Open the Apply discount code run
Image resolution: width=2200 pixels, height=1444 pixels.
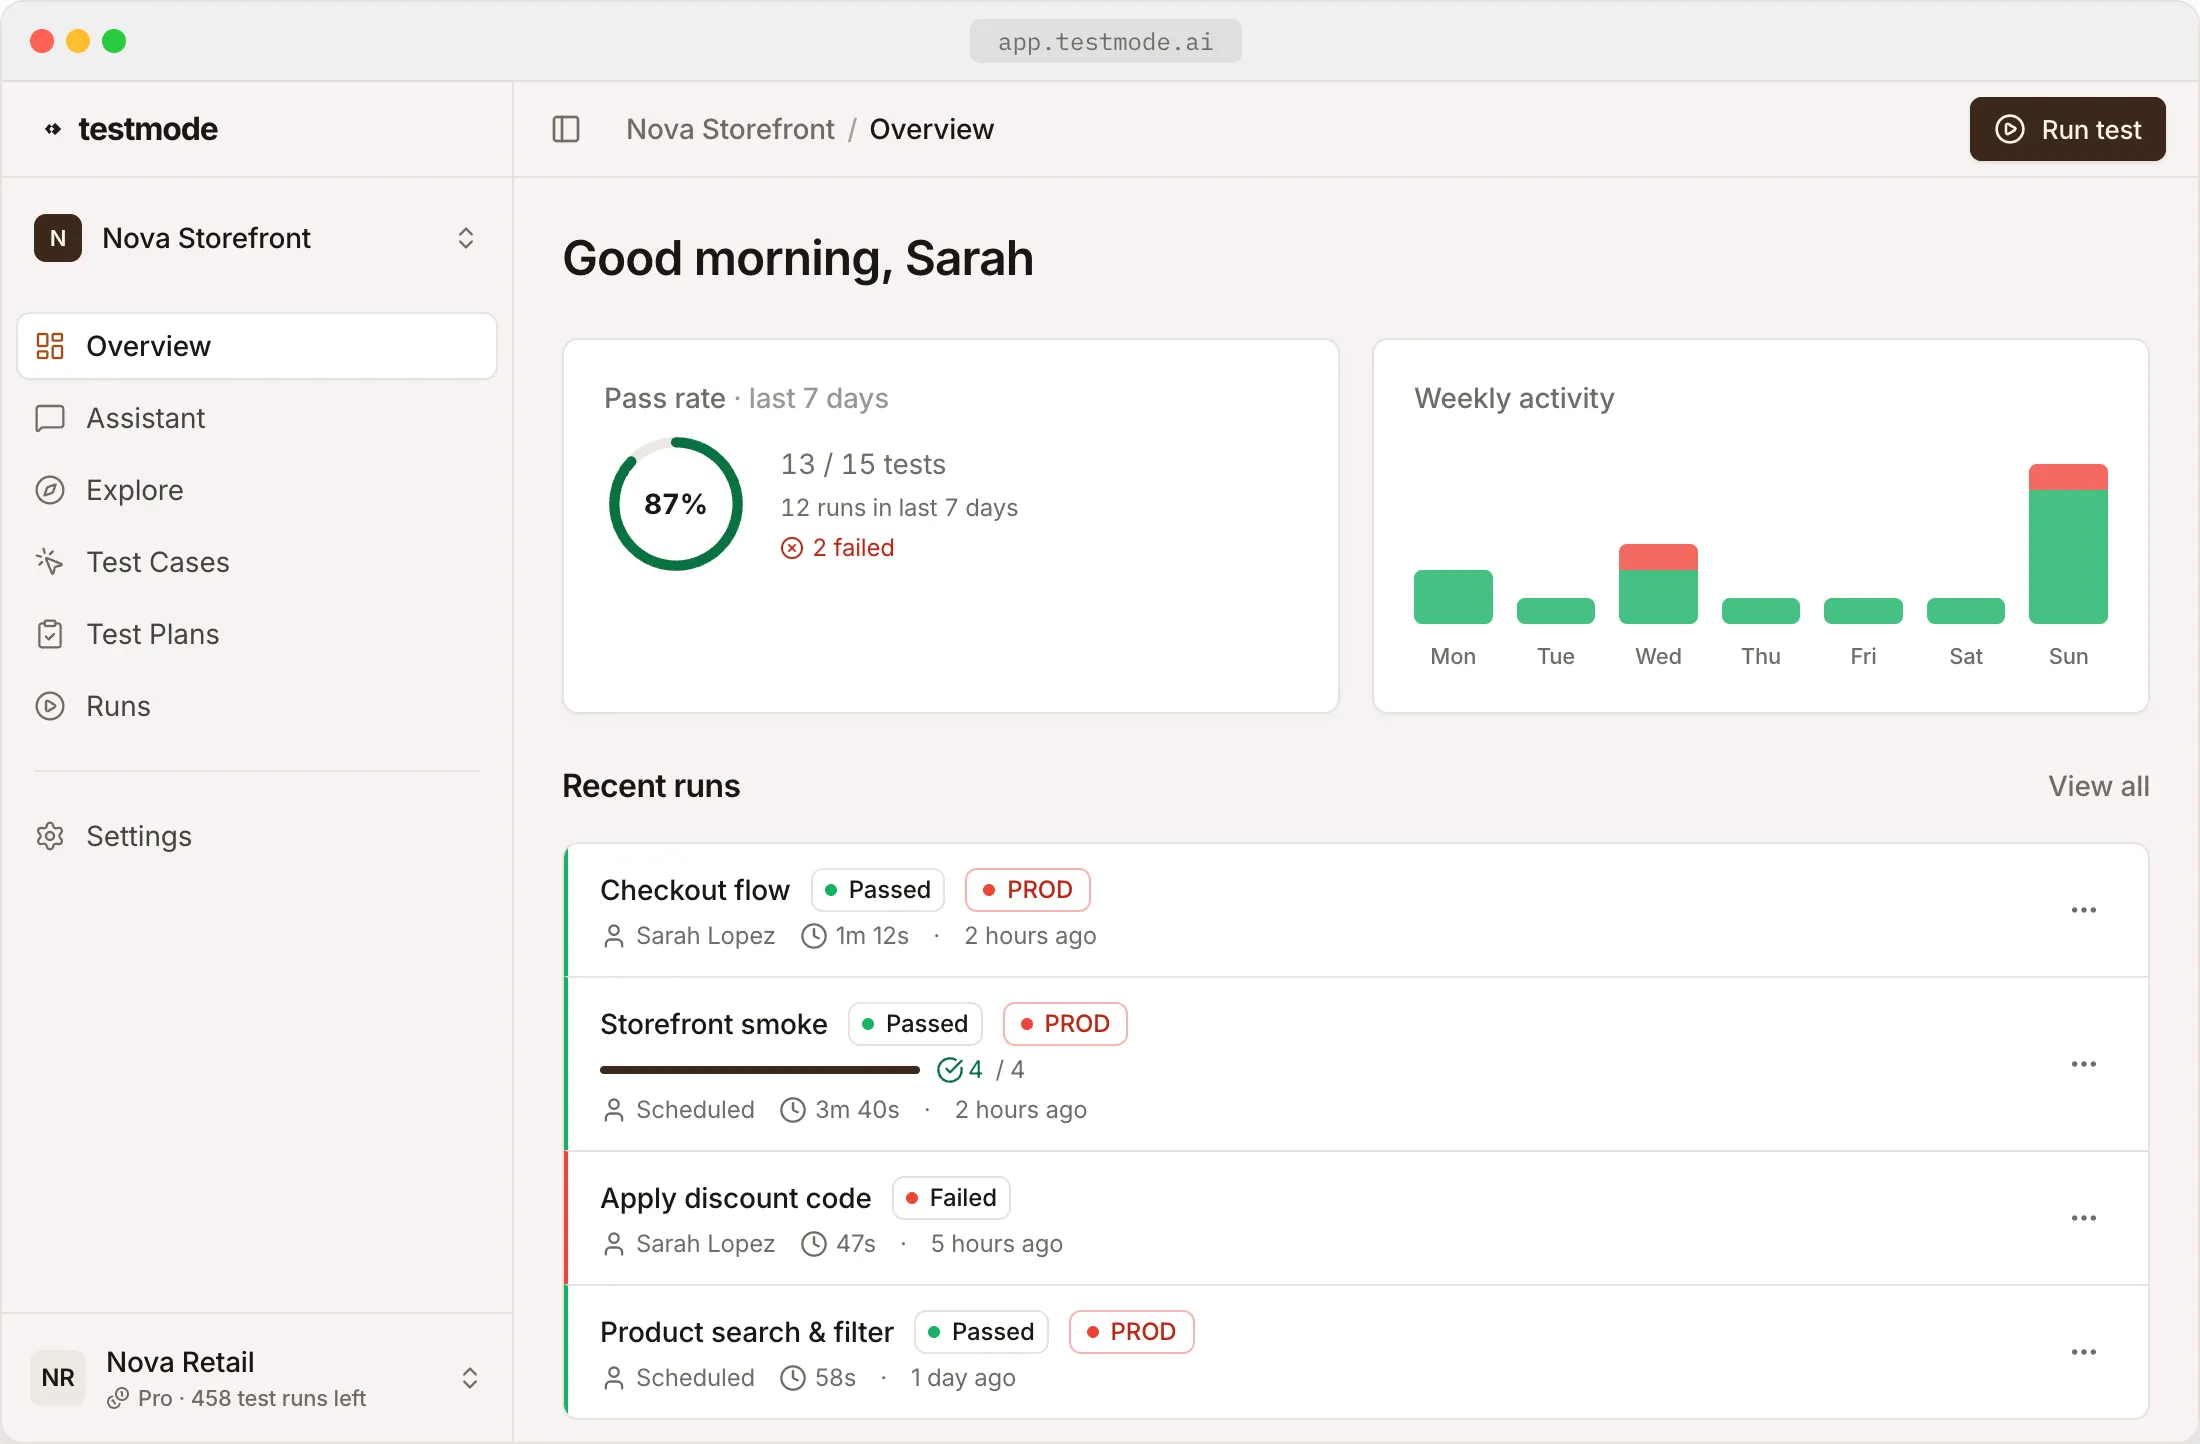coord(1356,1218)
